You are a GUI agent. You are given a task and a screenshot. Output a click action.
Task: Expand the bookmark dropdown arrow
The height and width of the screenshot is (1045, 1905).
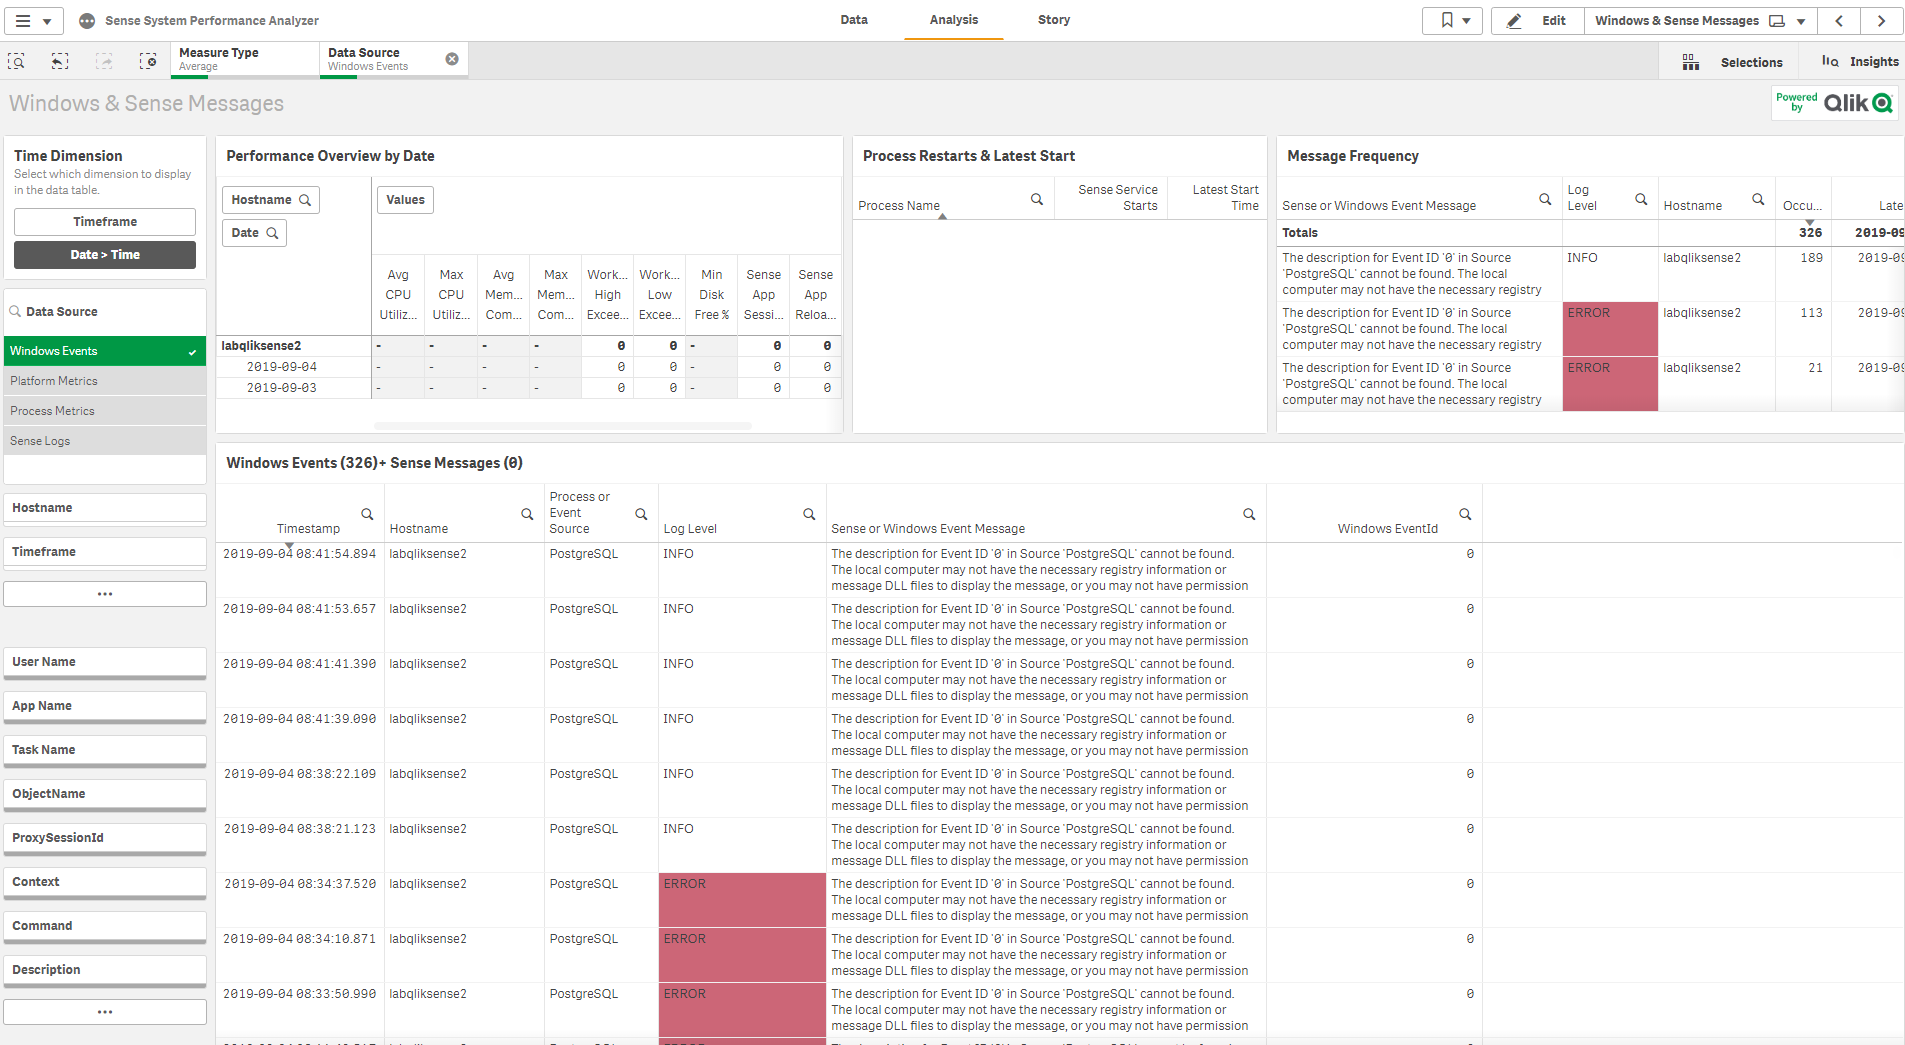1466,20
